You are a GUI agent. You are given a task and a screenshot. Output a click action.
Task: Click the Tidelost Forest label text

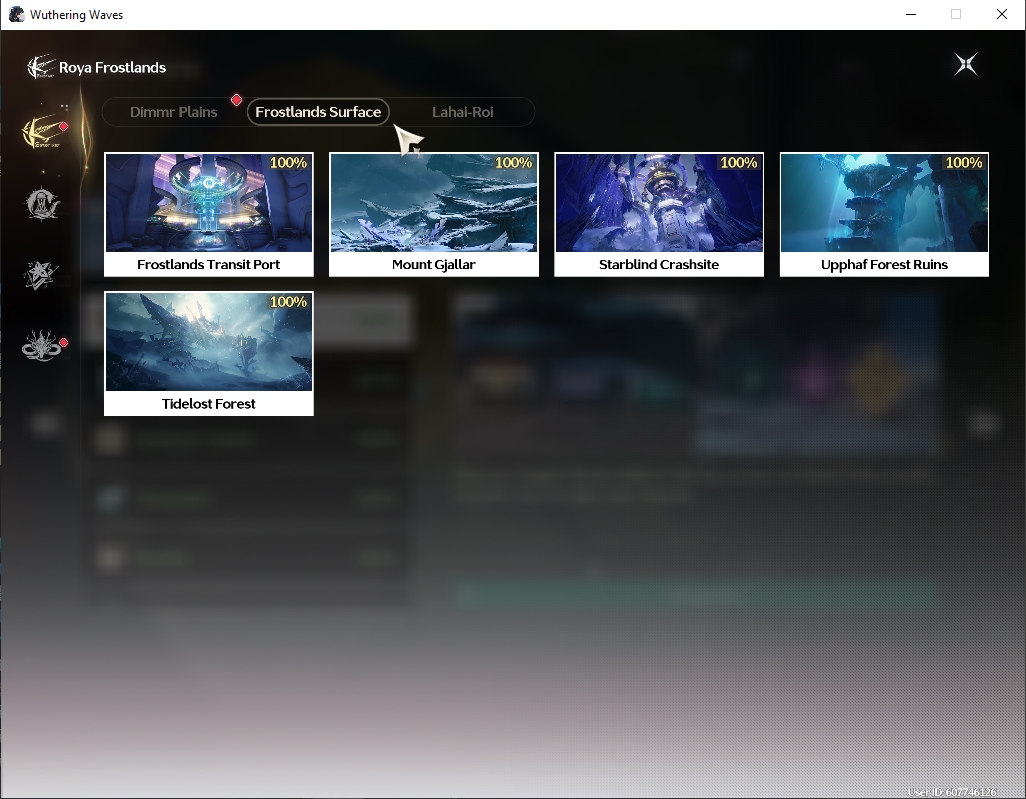pos(208,404)
